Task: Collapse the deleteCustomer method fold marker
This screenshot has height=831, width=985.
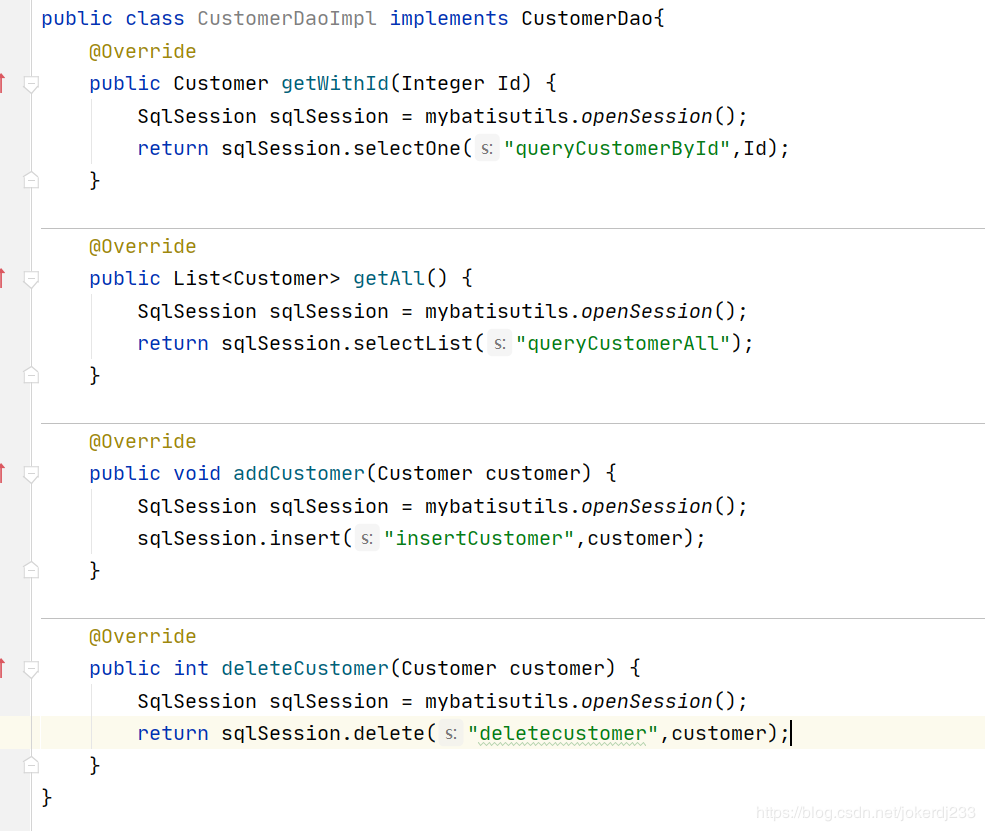Action: [31, 669]
